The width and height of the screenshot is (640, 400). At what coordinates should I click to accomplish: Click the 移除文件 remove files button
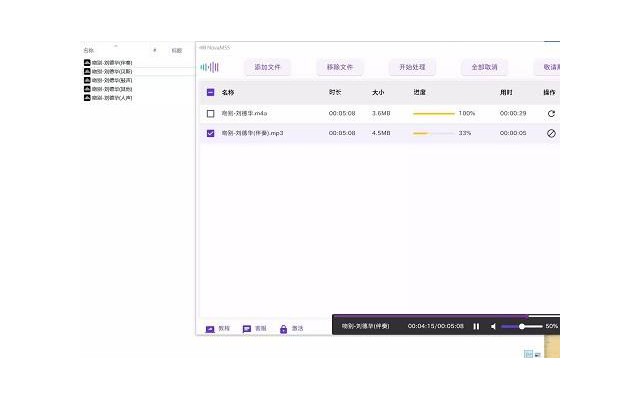pos(340,67)
